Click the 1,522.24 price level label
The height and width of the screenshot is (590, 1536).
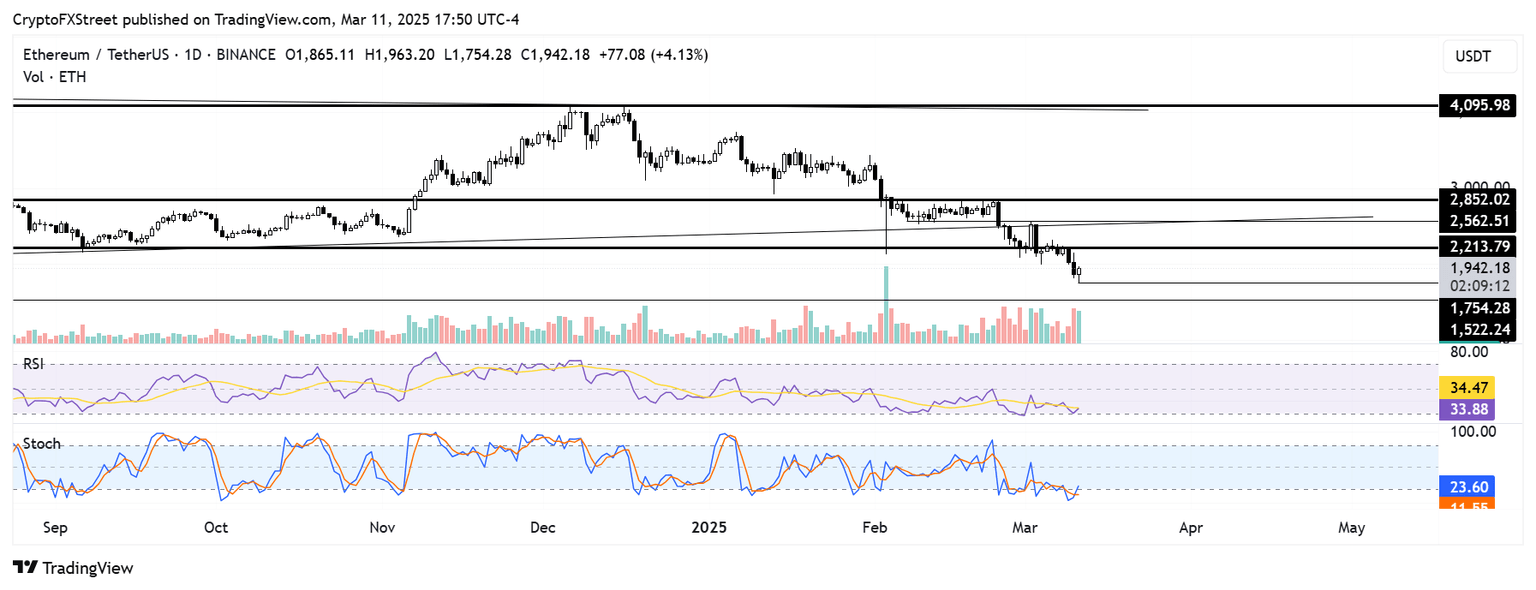[1478, 330]
